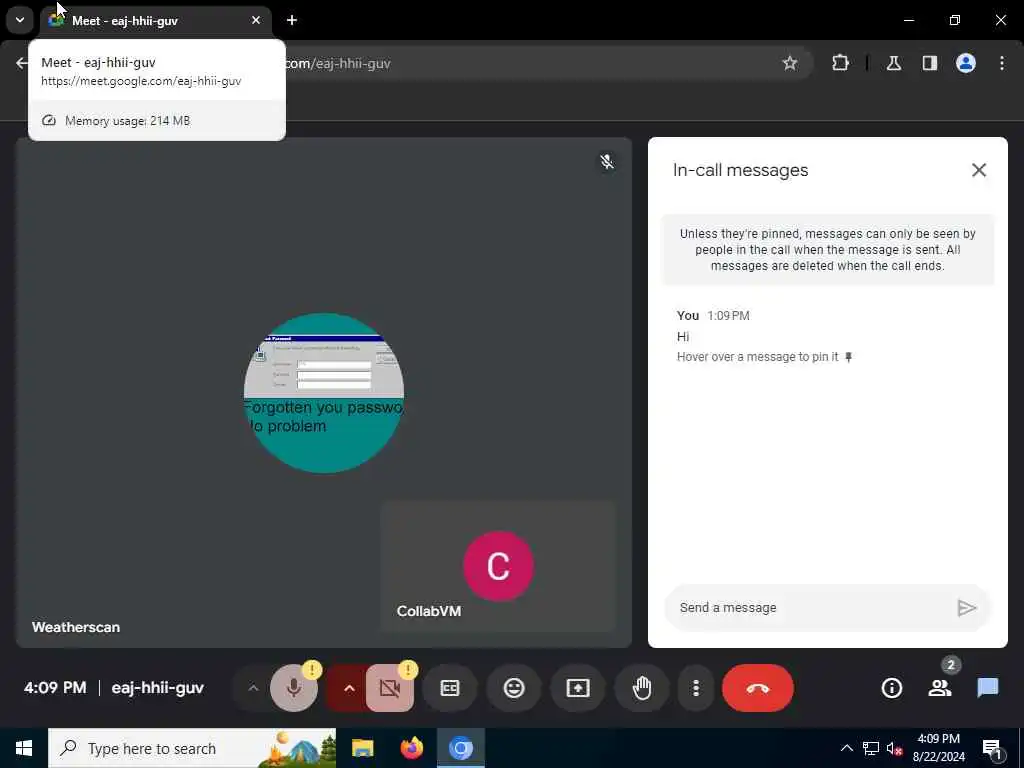Image resolution: width=1024 pixels, height=768 pixels.
Task: Click the Memory usage row in tab tooltip
Action: tap(157, 120)
